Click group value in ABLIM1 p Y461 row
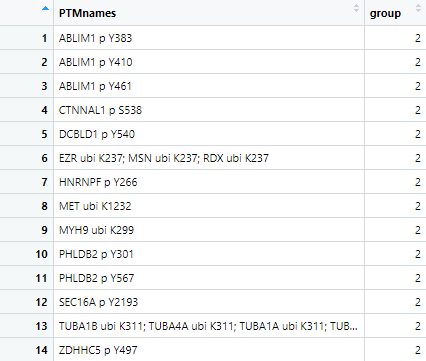Viewport: 426px width, 361px height. coord(418,86)
